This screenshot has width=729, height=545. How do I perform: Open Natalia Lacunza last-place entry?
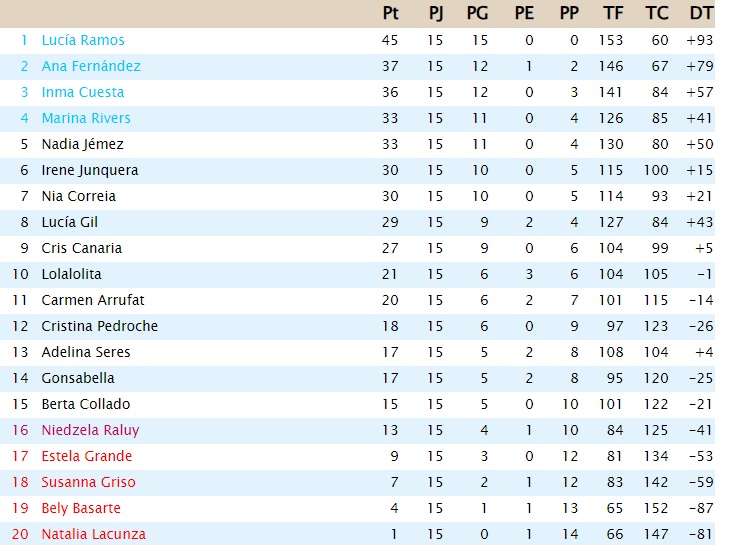click(93, 534)
